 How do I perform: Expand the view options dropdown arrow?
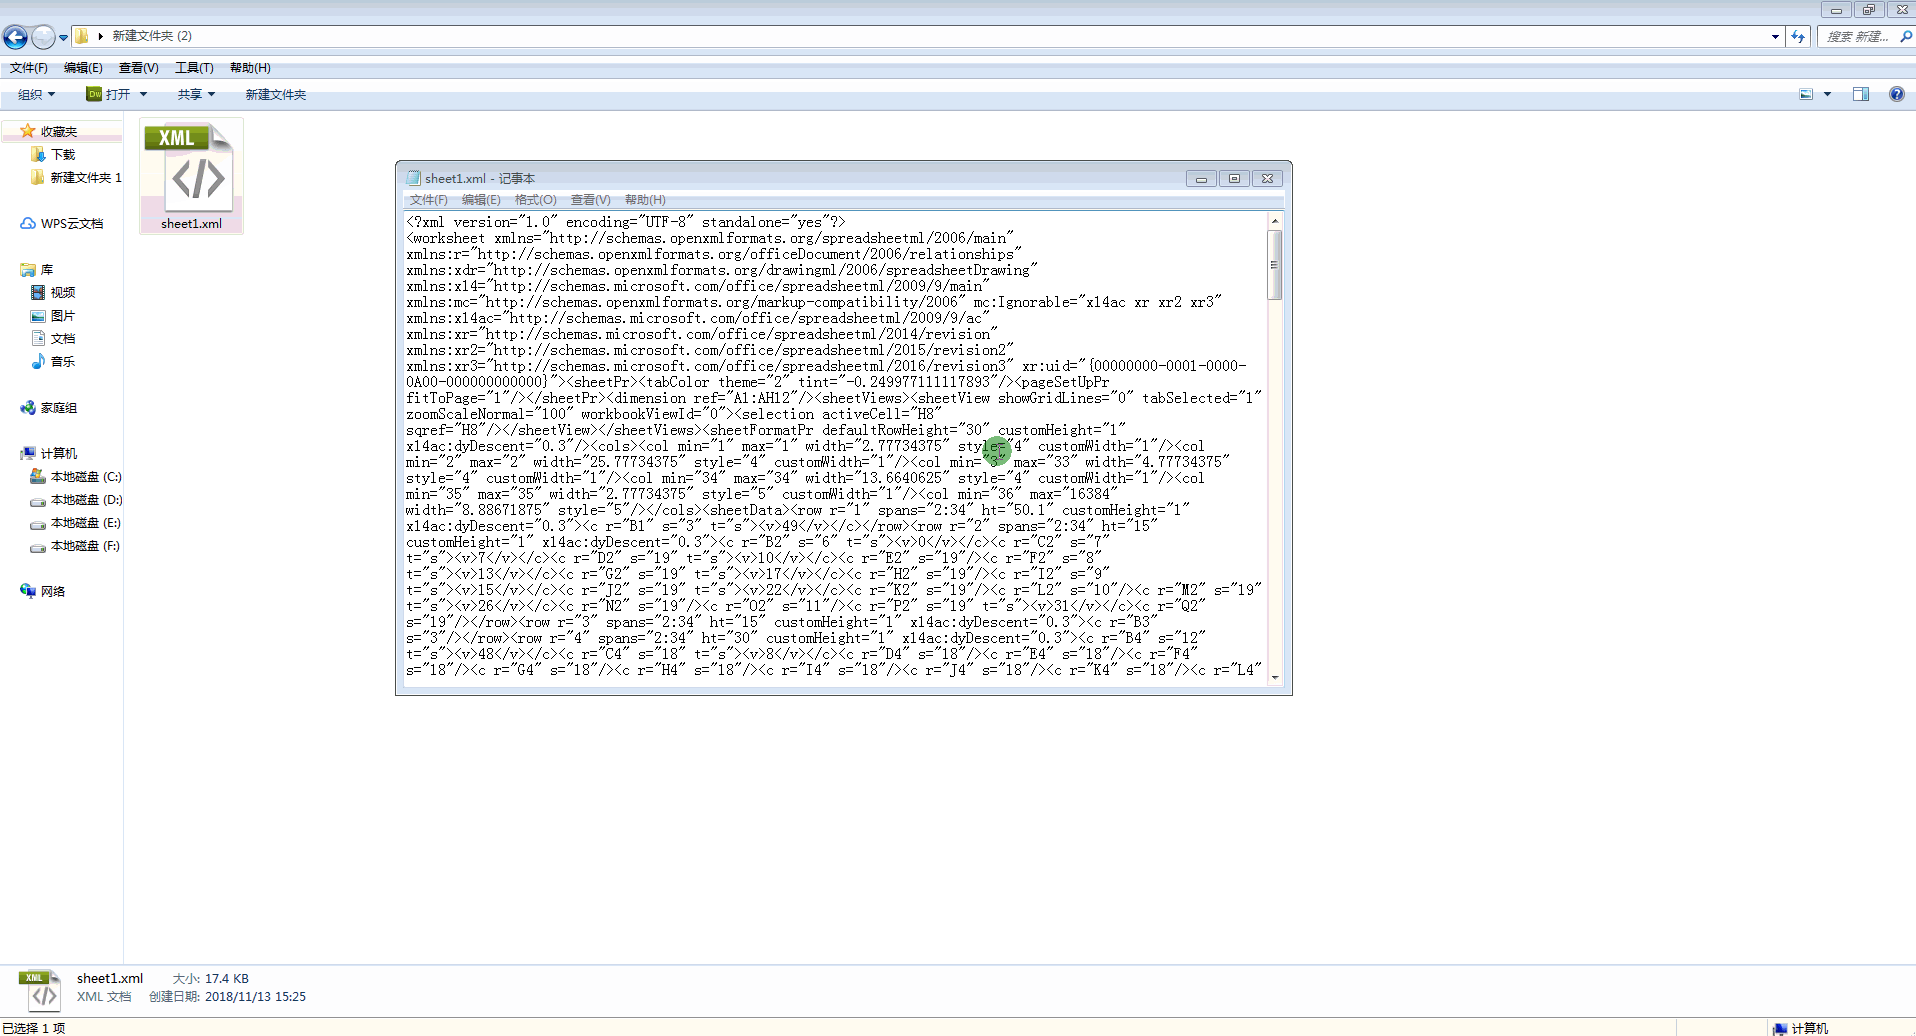[x=1827, y=94]
